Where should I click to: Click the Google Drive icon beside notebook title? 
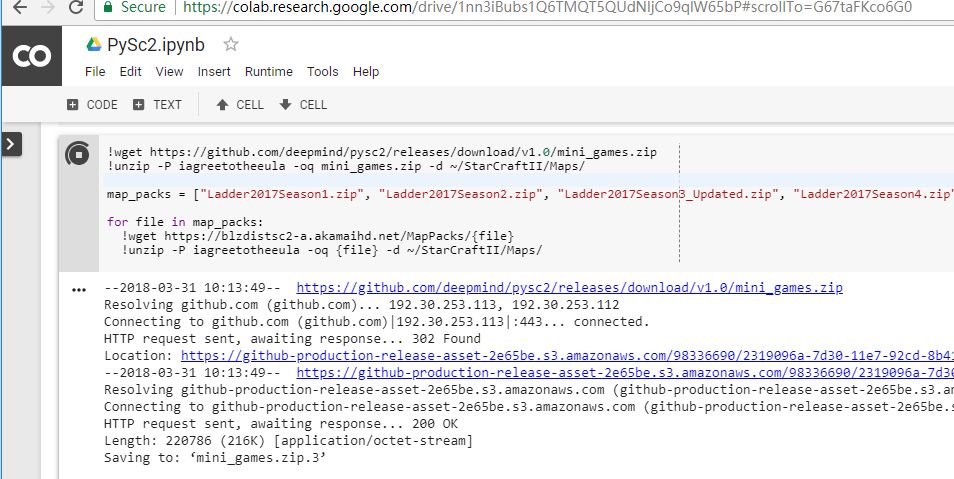[x=94, y=44]
